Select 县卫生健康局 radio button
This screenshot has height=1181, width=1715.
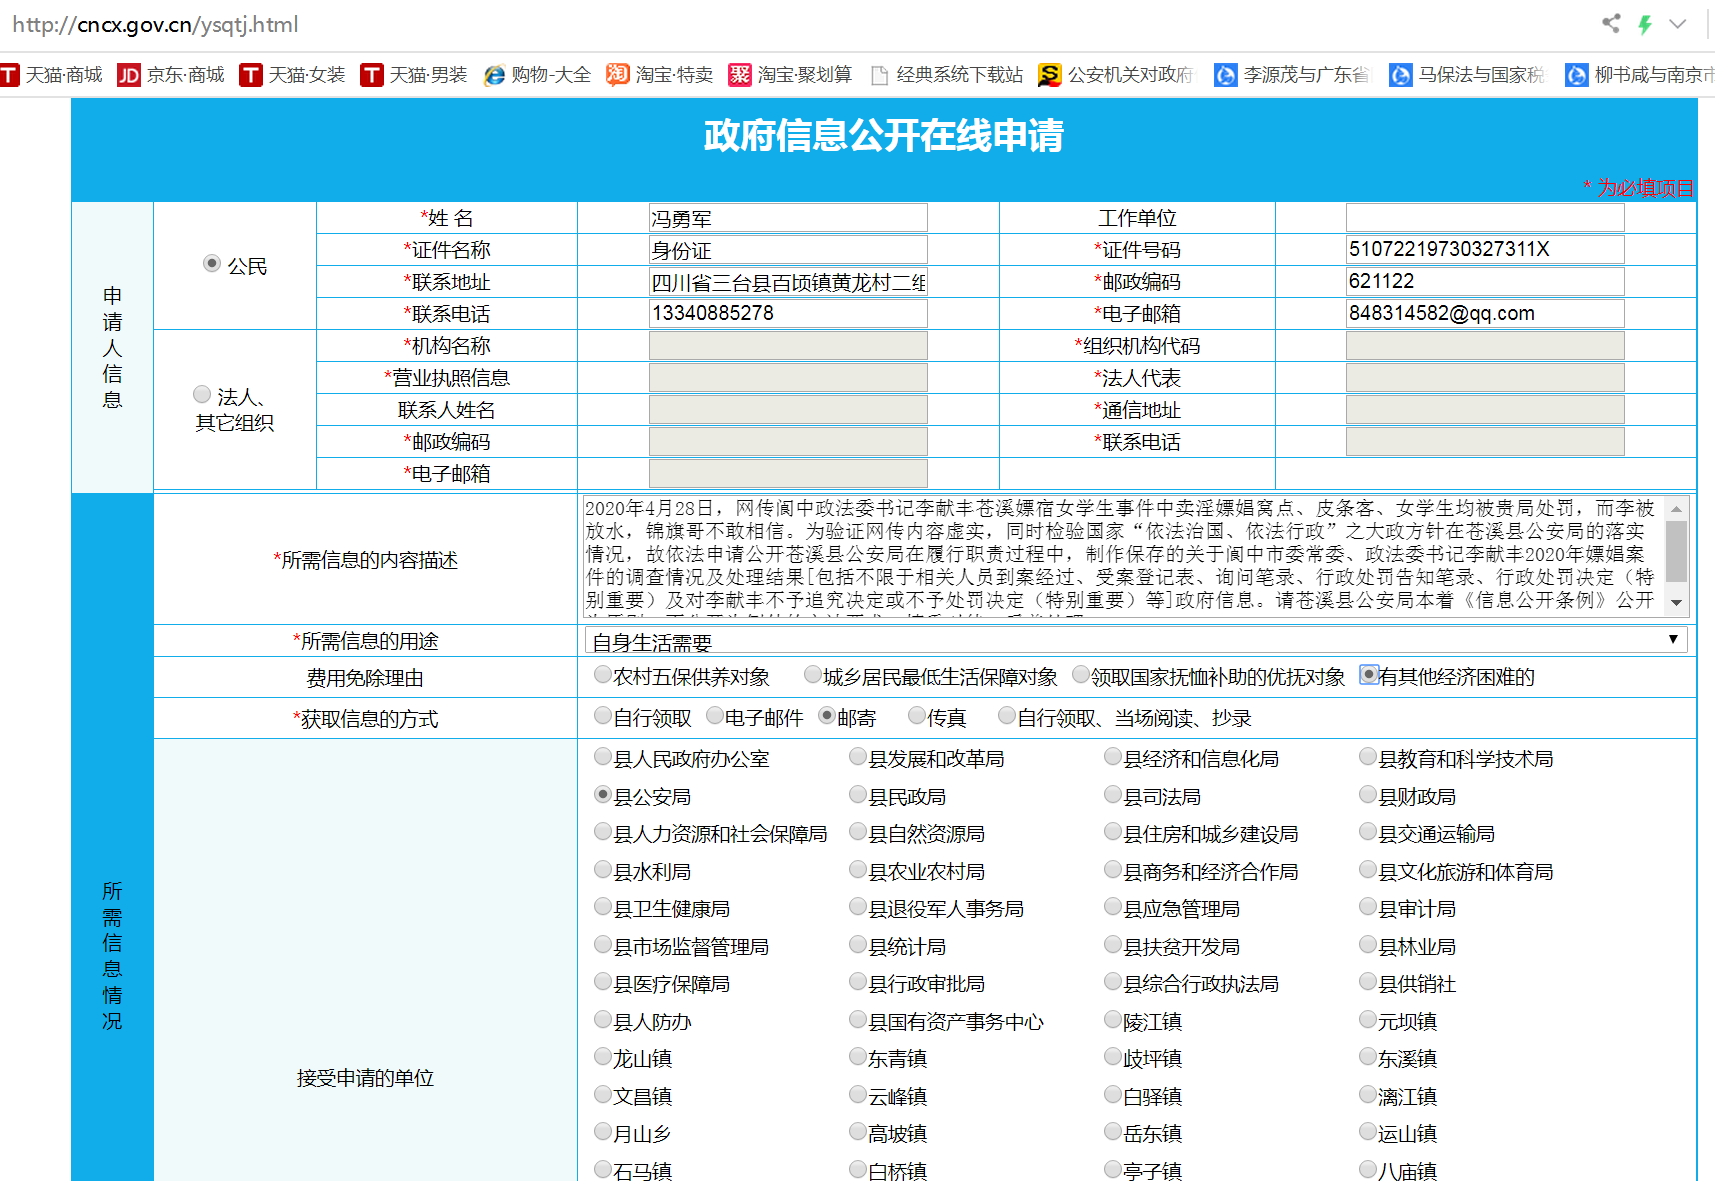point(603,906)
